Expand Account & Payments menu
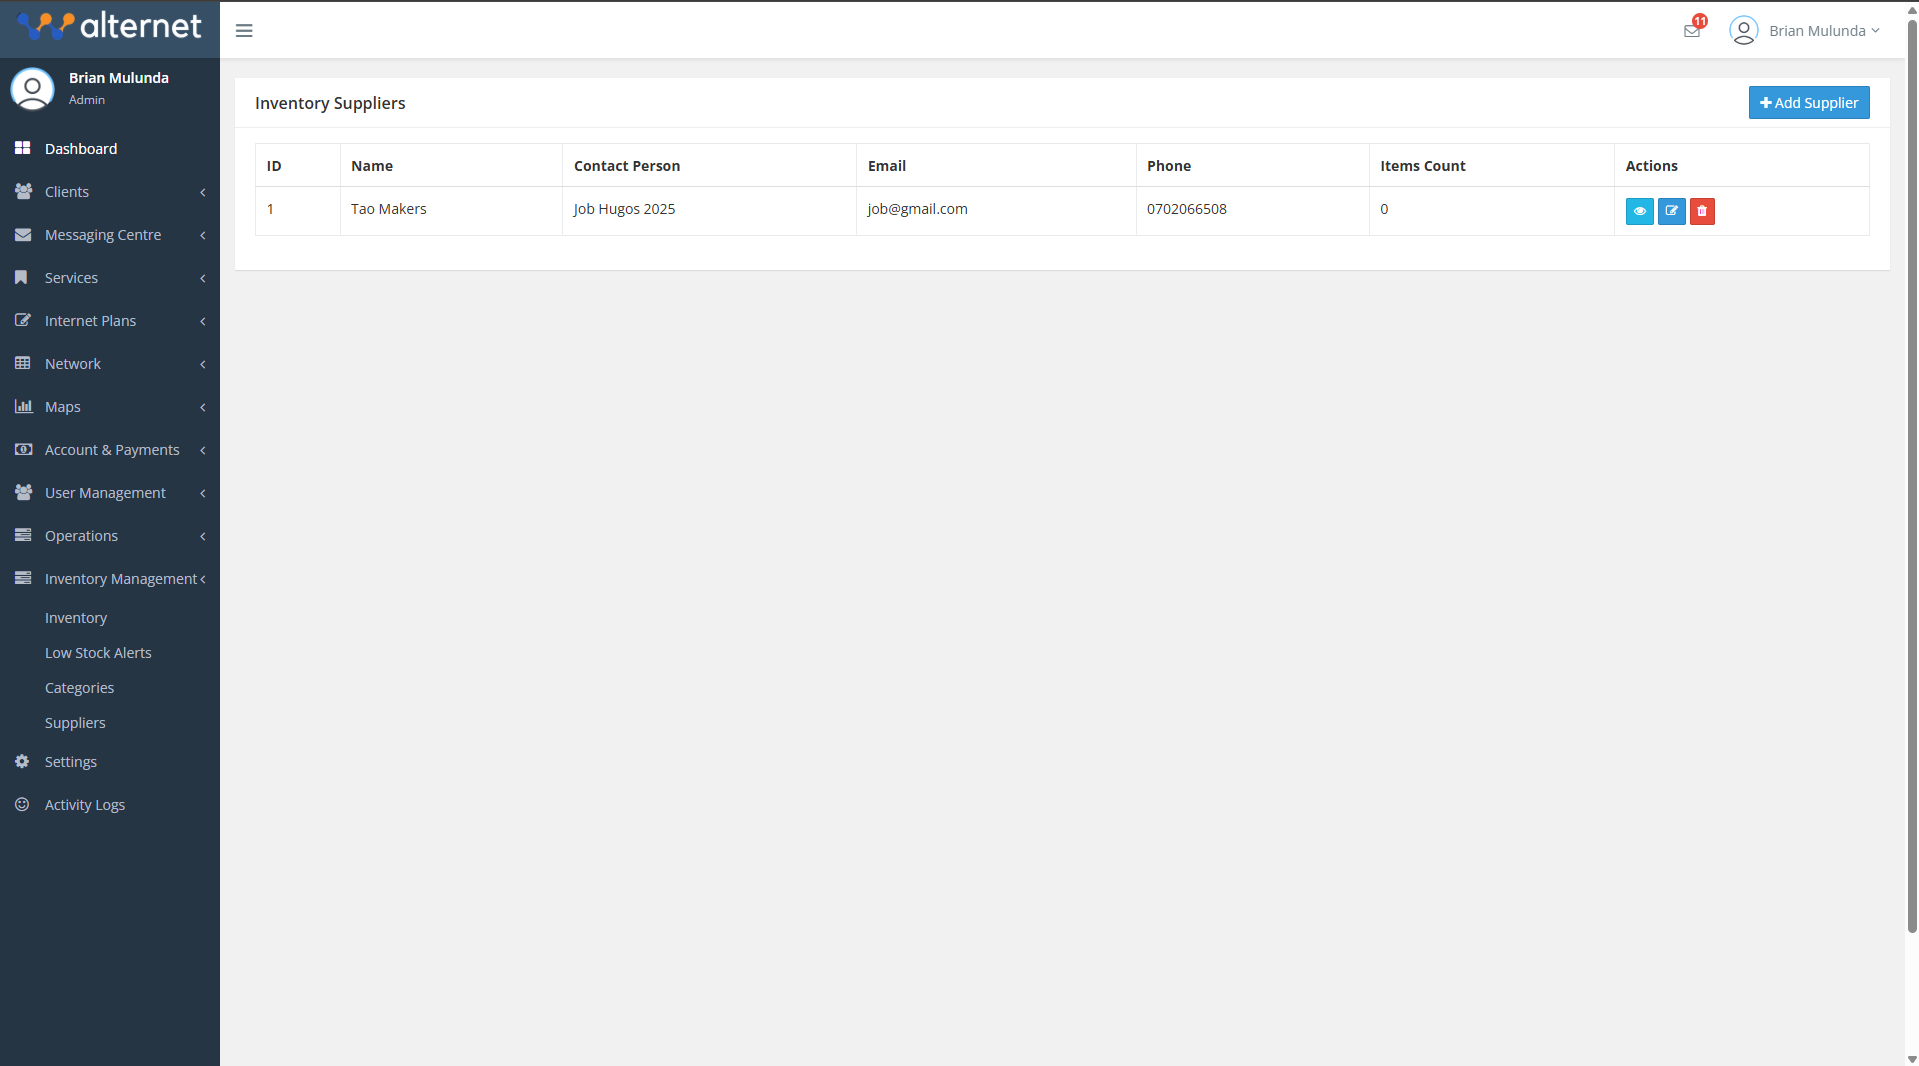 pos(110,450)
